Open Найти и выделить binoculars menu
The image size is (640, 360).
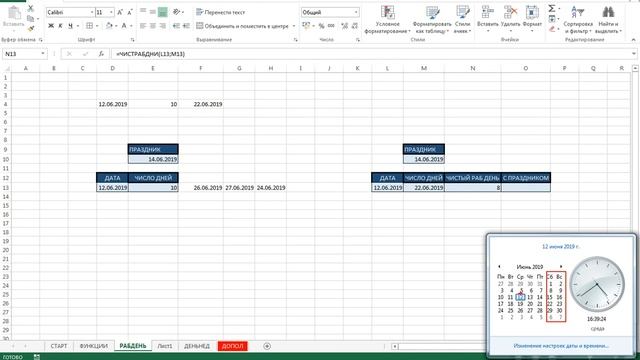(x=608, y=20)
